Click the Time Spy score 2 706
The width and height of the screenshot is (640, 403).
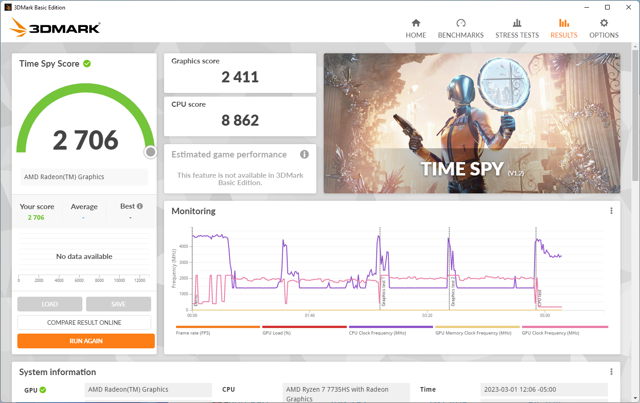point(86,140)
